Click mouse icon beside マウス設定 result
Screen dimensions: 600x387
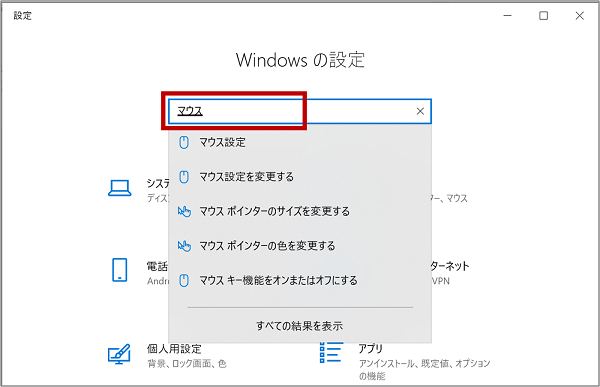click(x=184, y=142)
